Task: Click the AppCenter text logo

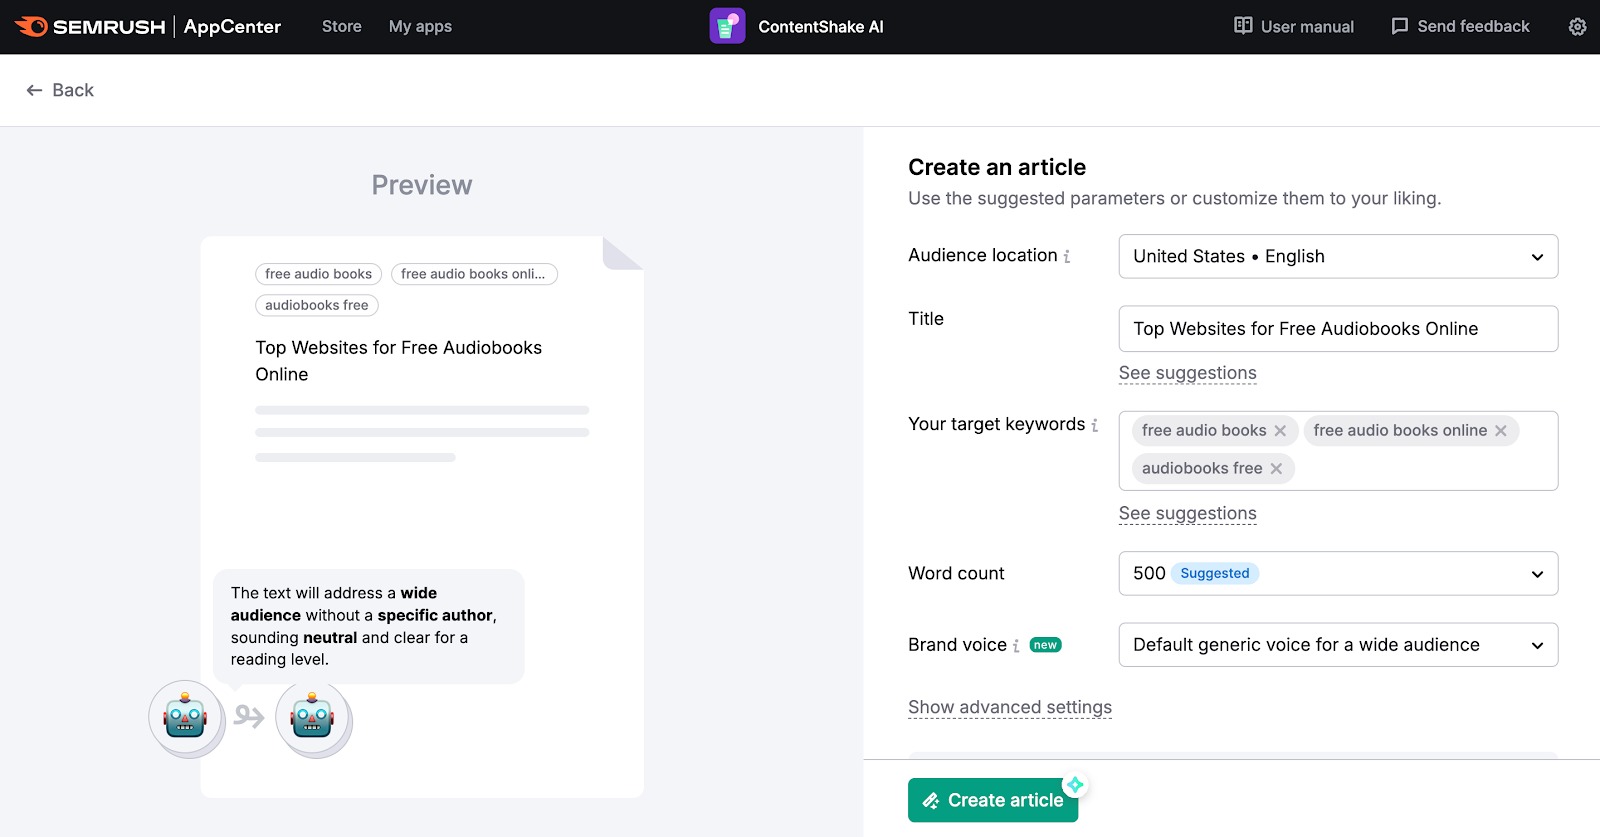Action: click(x=232, y=26)
